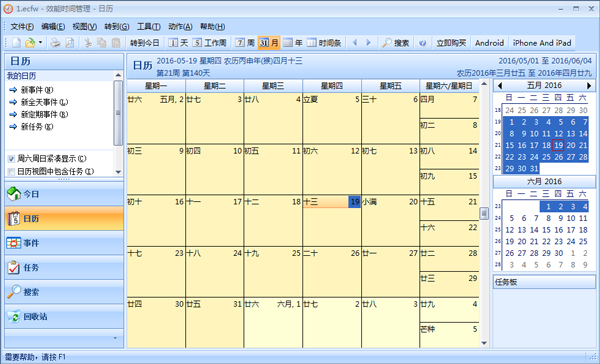
Task: Click the blue previous arrow in toolbar
Action: tap(355, 43)
